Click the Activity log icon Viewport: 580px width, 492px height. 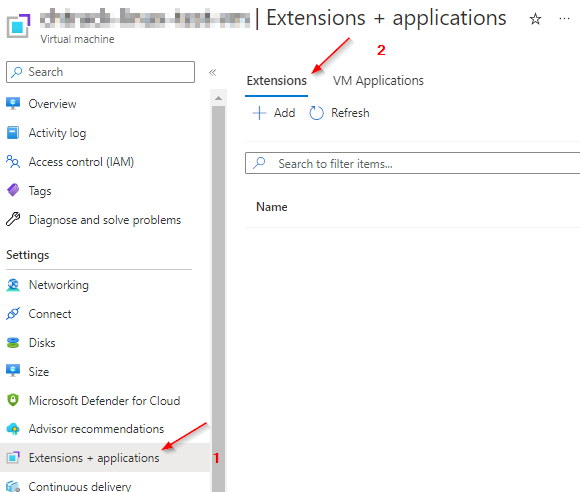coord(13,132)
